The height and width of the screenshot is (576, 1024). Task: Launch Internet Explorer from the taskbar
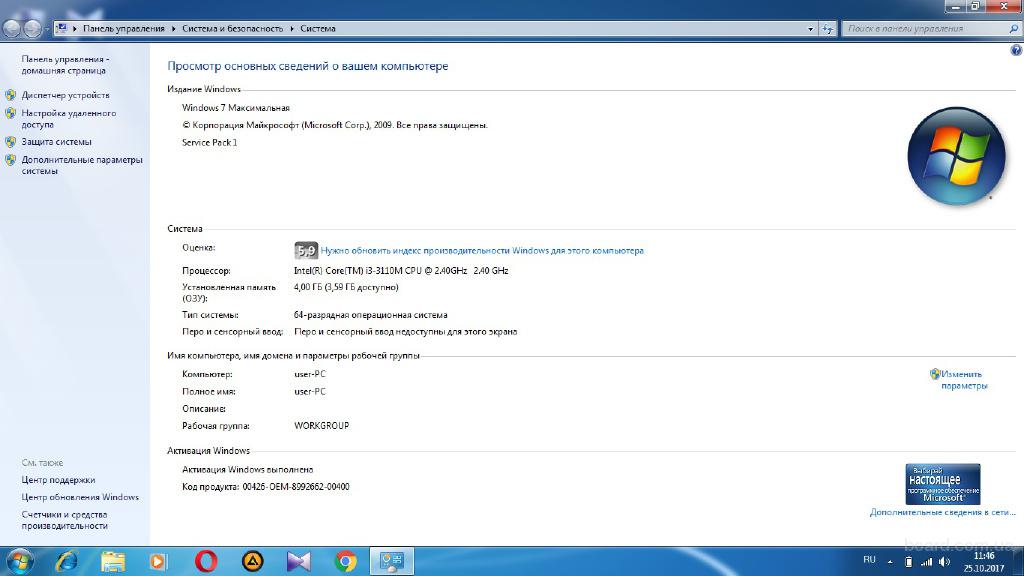point(67,561)
